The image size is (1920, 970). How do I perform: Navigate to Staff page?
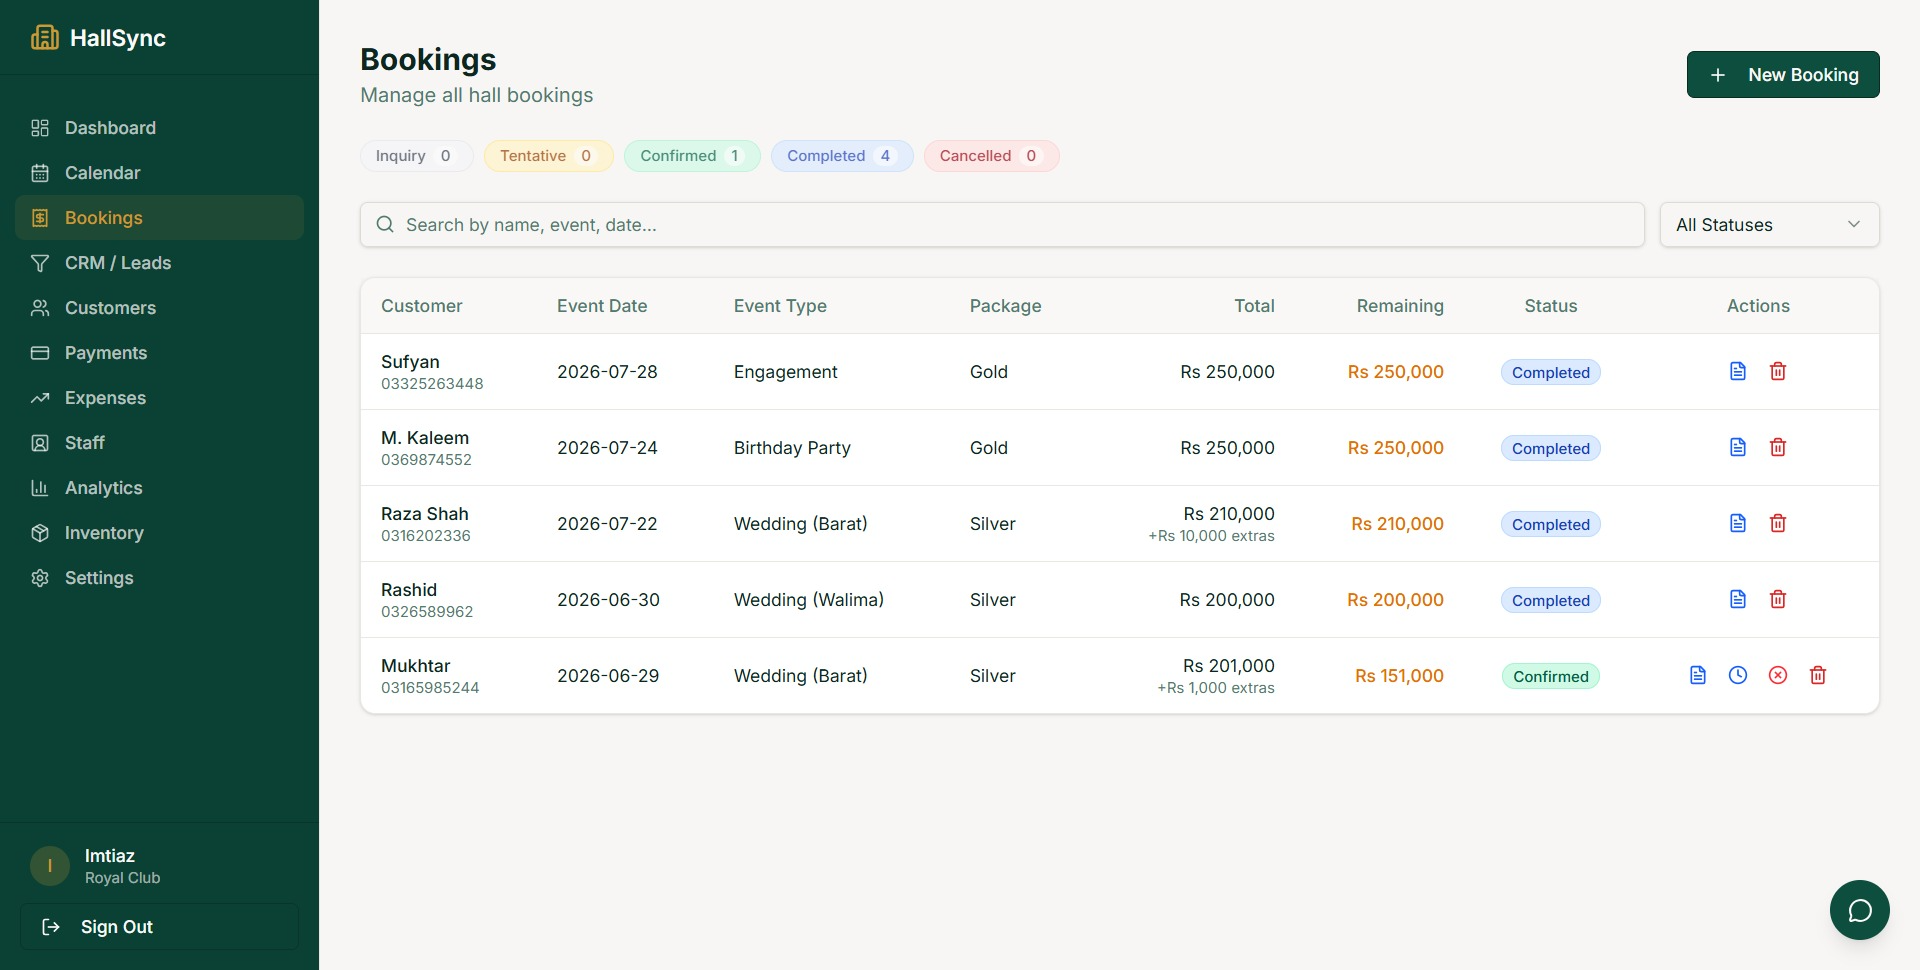pyautogui.click(x=159, y=443)
